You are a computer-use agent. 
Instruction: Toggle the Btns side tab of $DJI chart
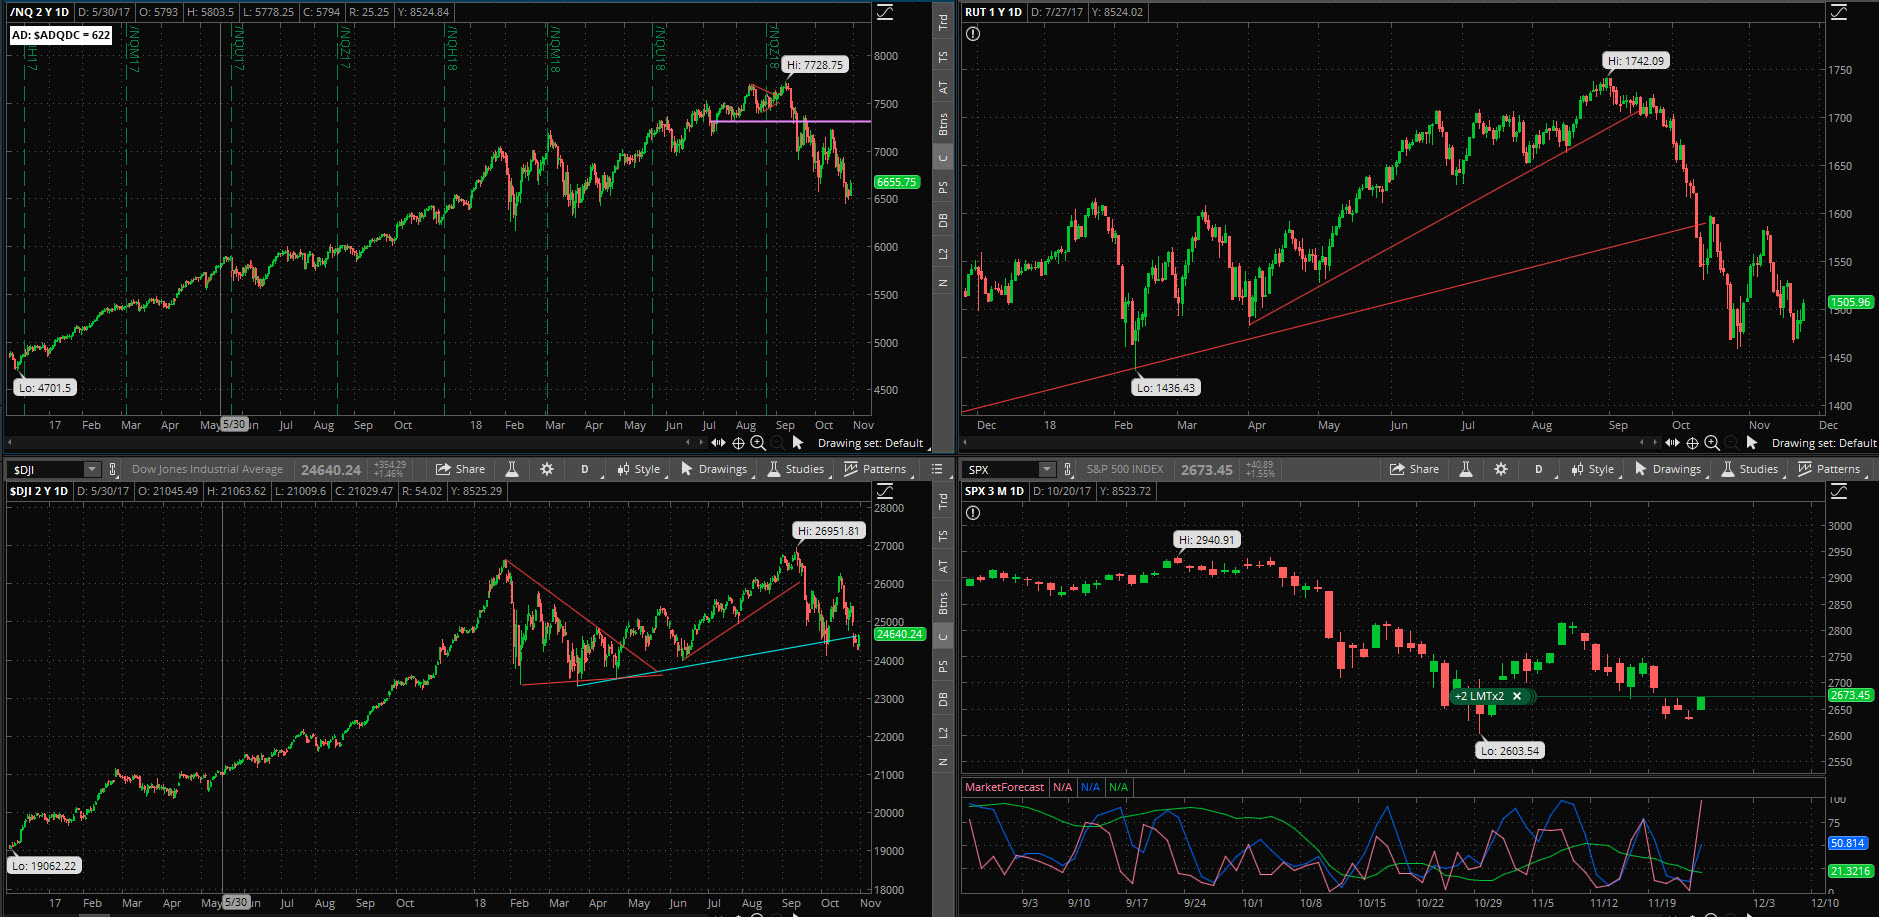click(x=943, y=603)
